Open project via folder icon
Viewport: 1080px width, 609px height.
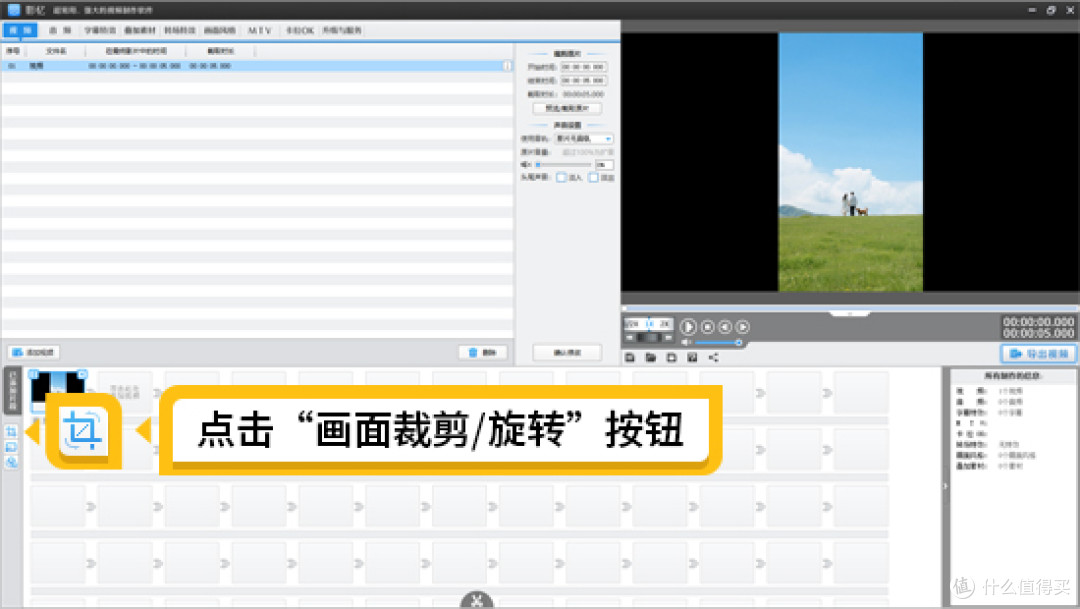(x=650, y=358)
